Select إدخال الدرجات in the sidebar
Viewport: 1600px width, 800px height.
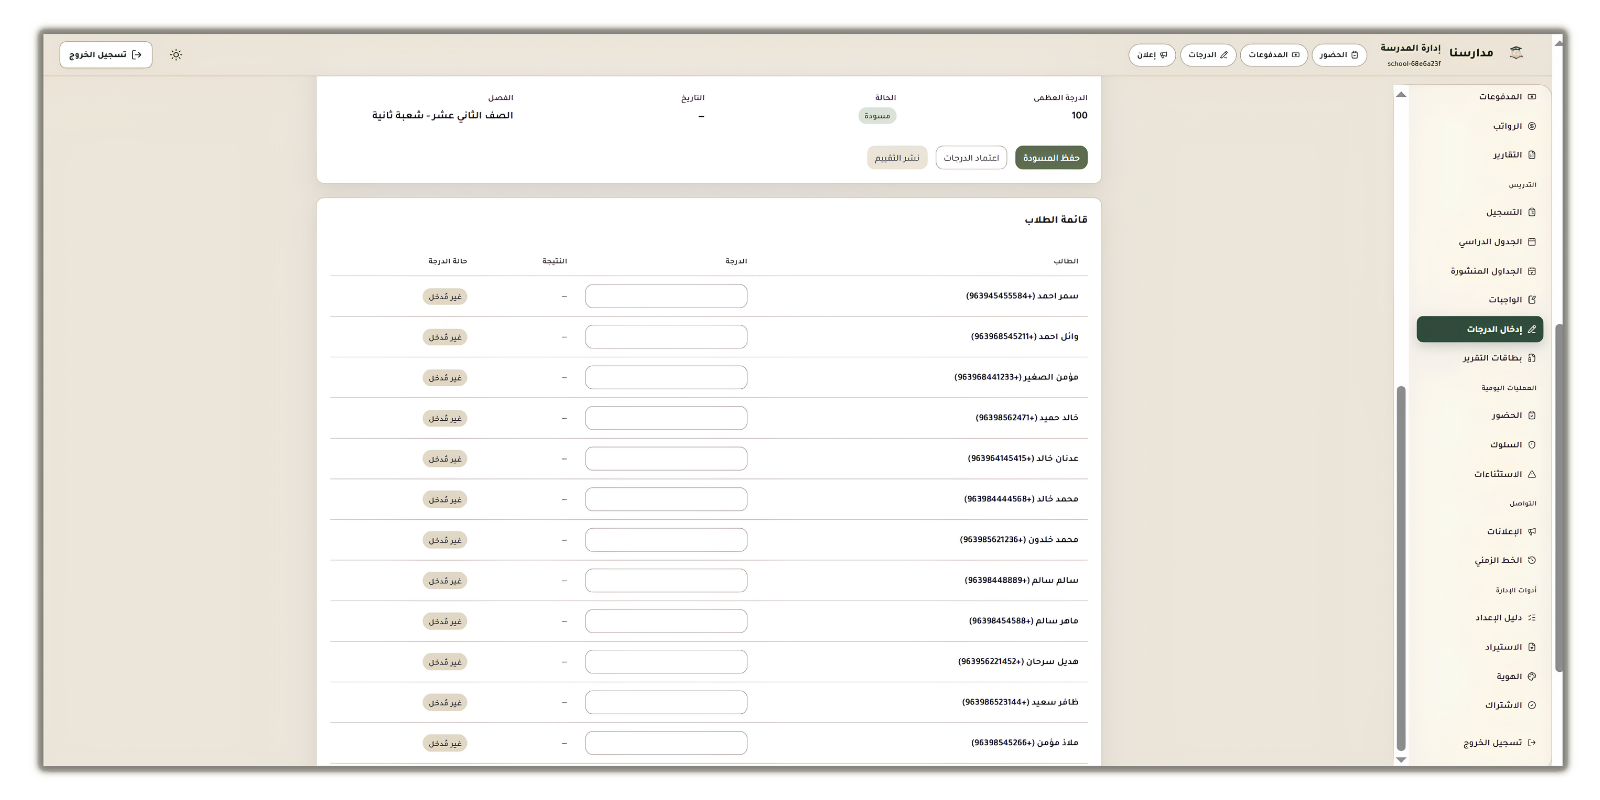1480,329
